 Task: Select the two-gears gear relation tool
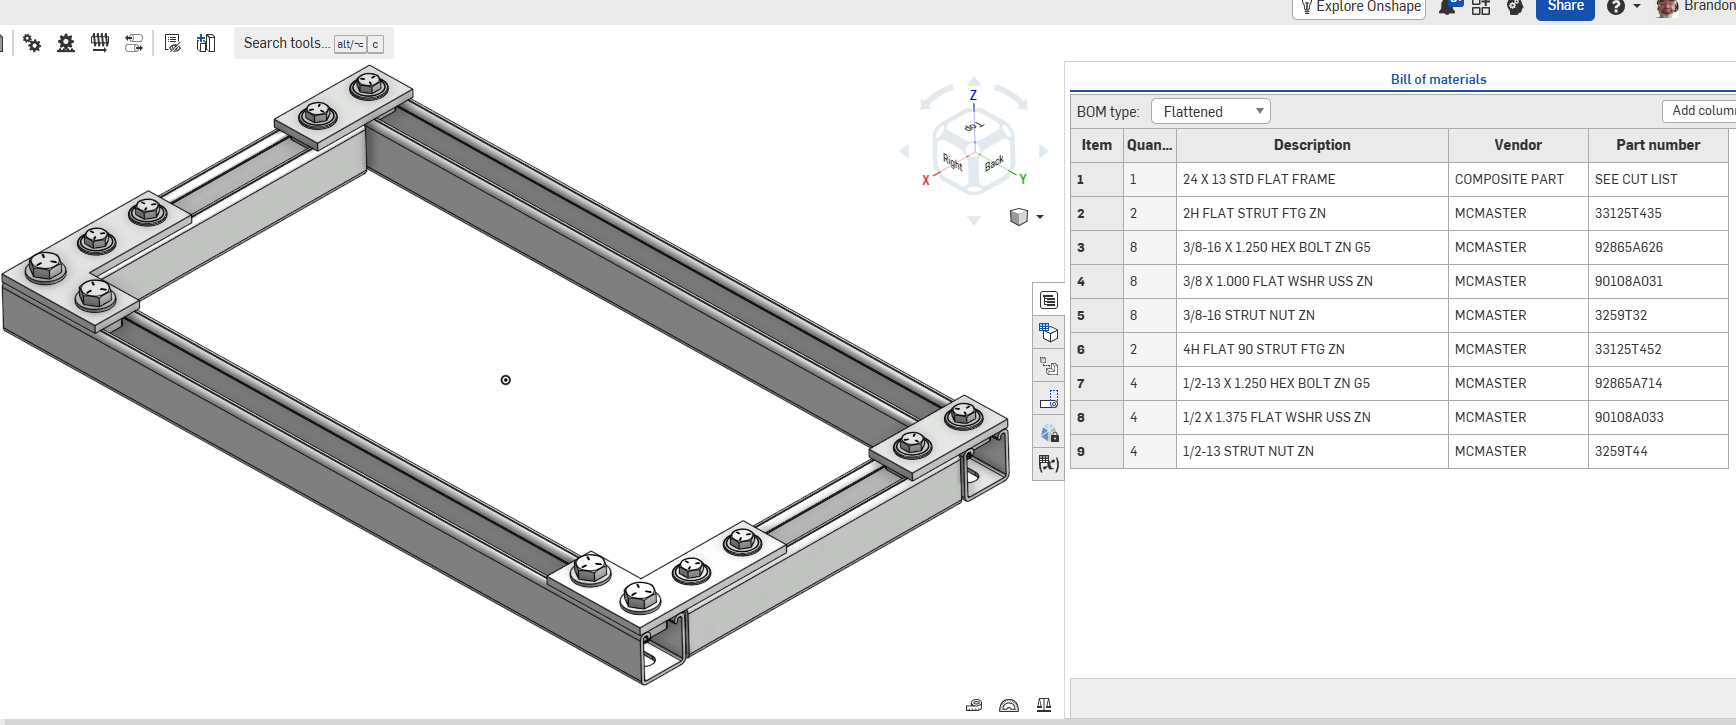(32, 43)
